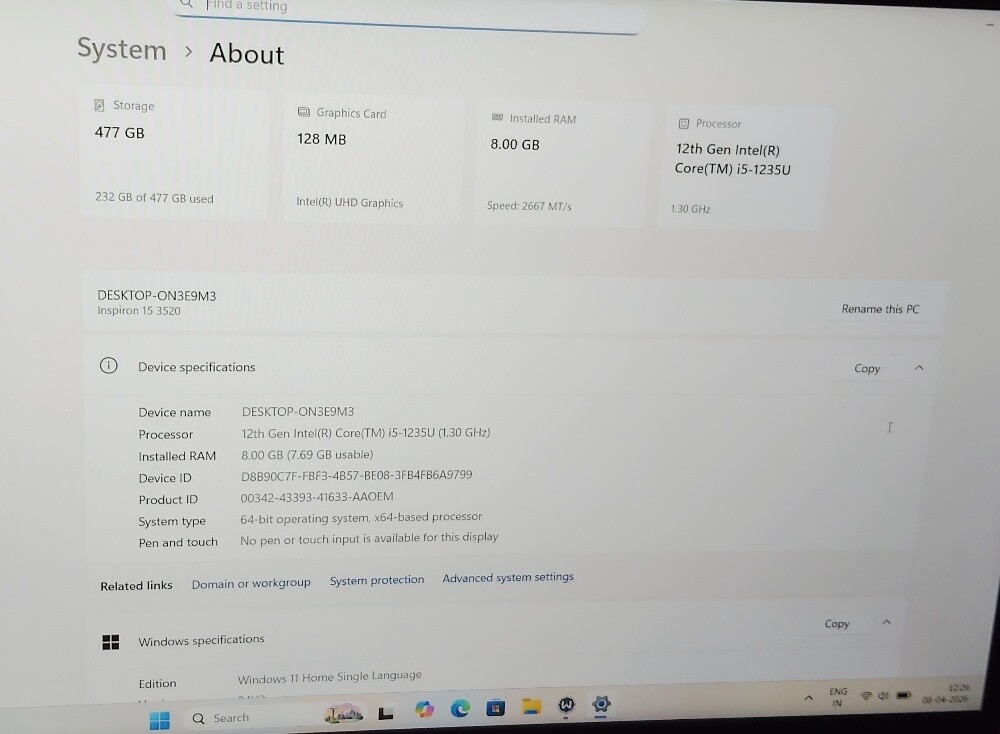Select '64-bit operating system, x64-based processor' text
This screenshot has height=734, width=1000.
point(361,518)
